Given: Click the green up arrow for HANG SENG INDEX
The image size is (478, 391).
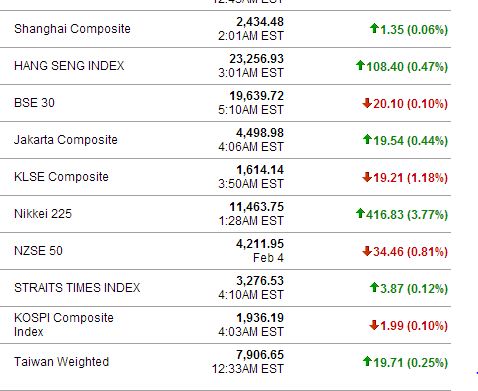Looking at the screenshot, I should tap(360, 65).
